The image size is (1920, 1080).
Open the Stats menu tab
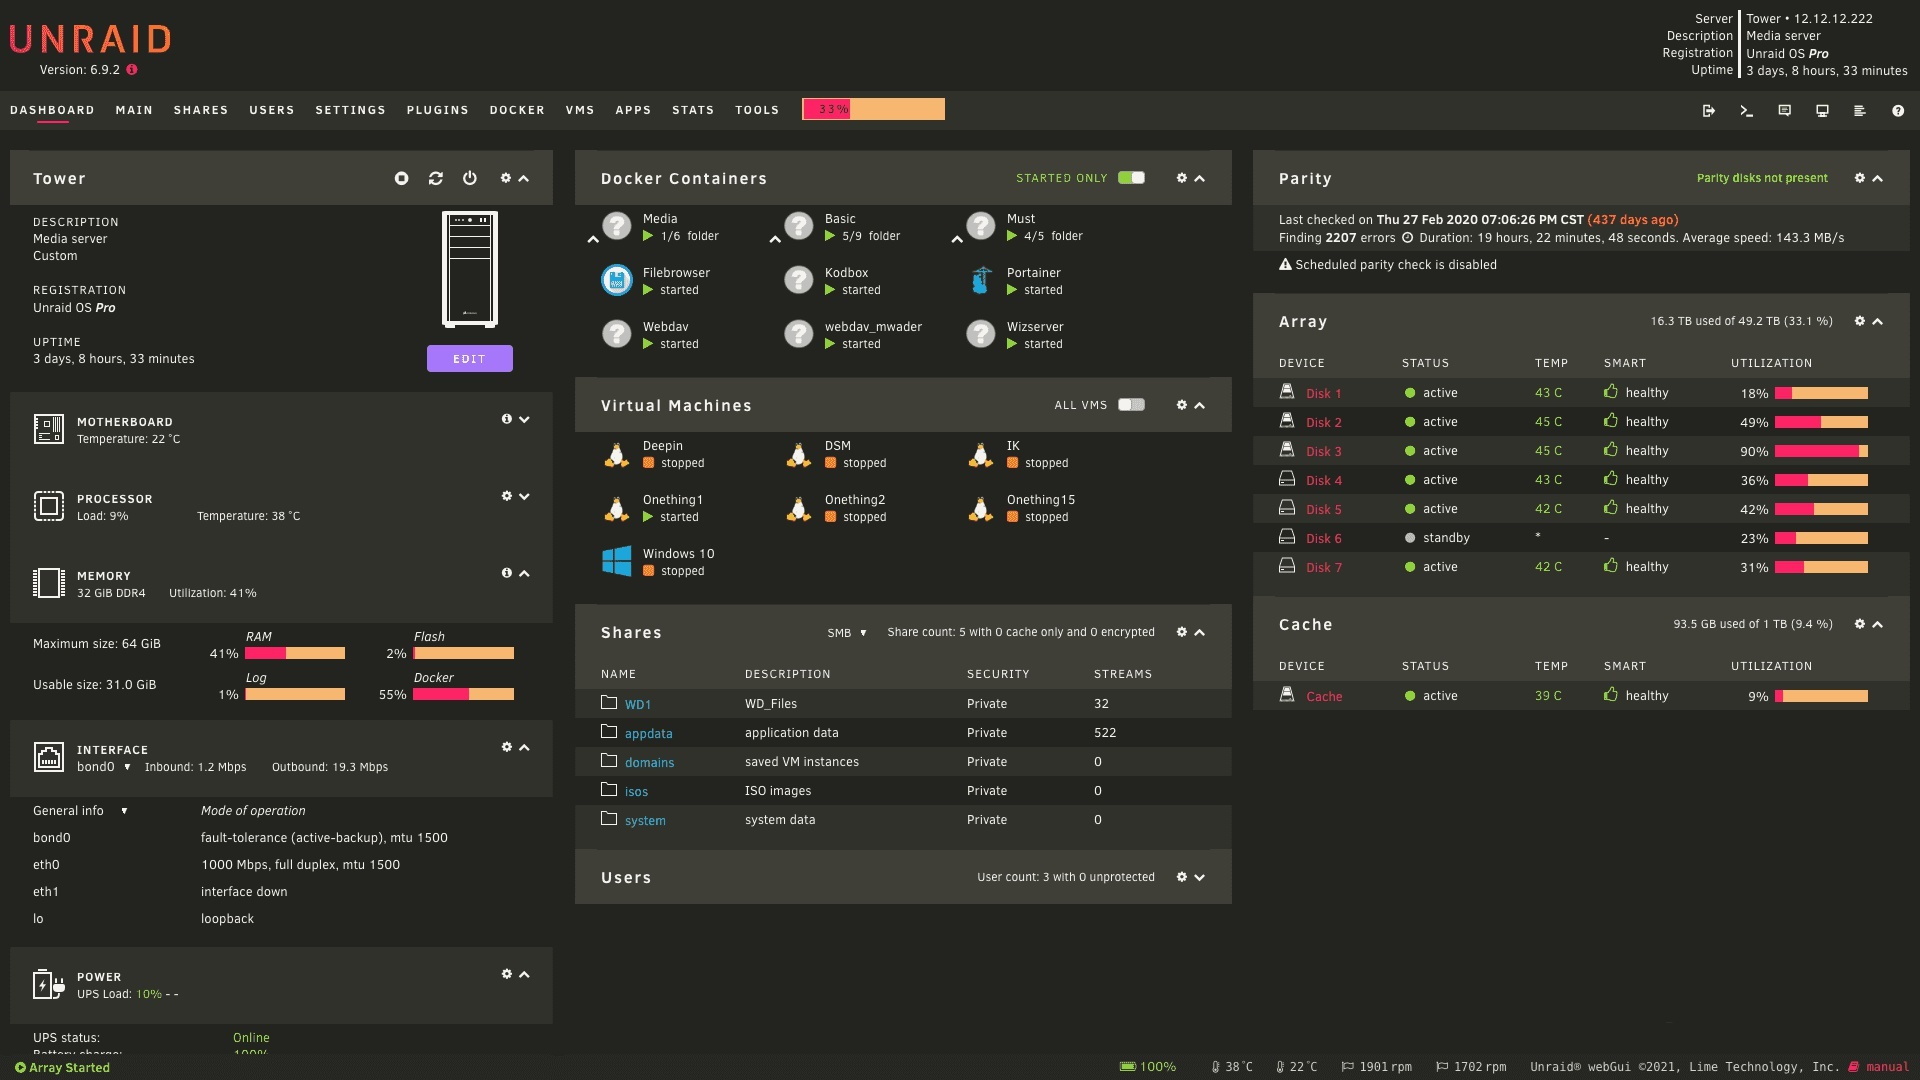(693, 110)
